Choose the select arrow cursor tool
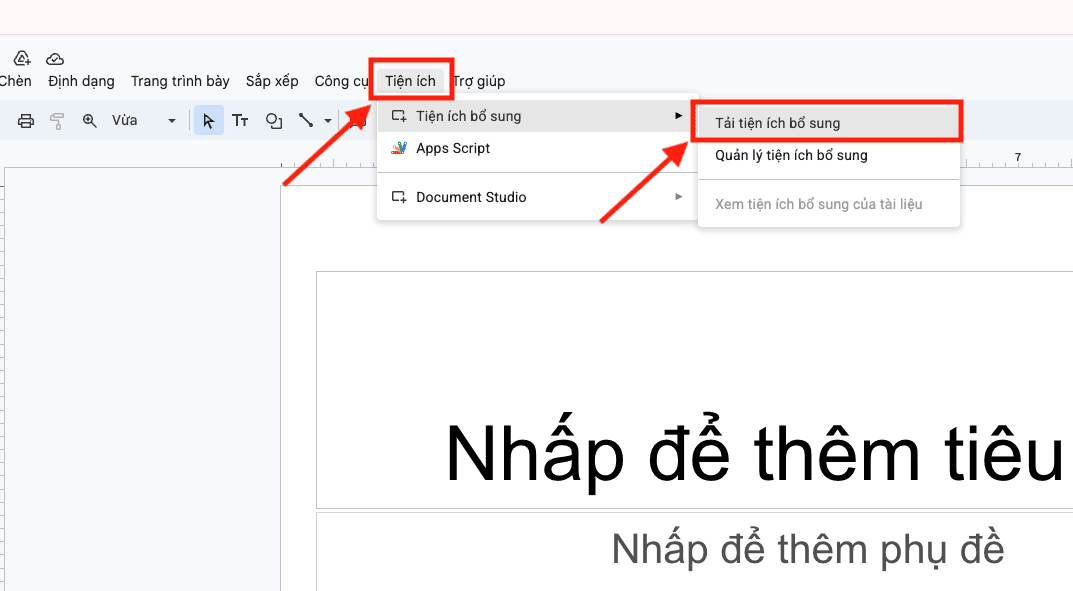This screenshot has height=591, width=1073. coord(209,120)
